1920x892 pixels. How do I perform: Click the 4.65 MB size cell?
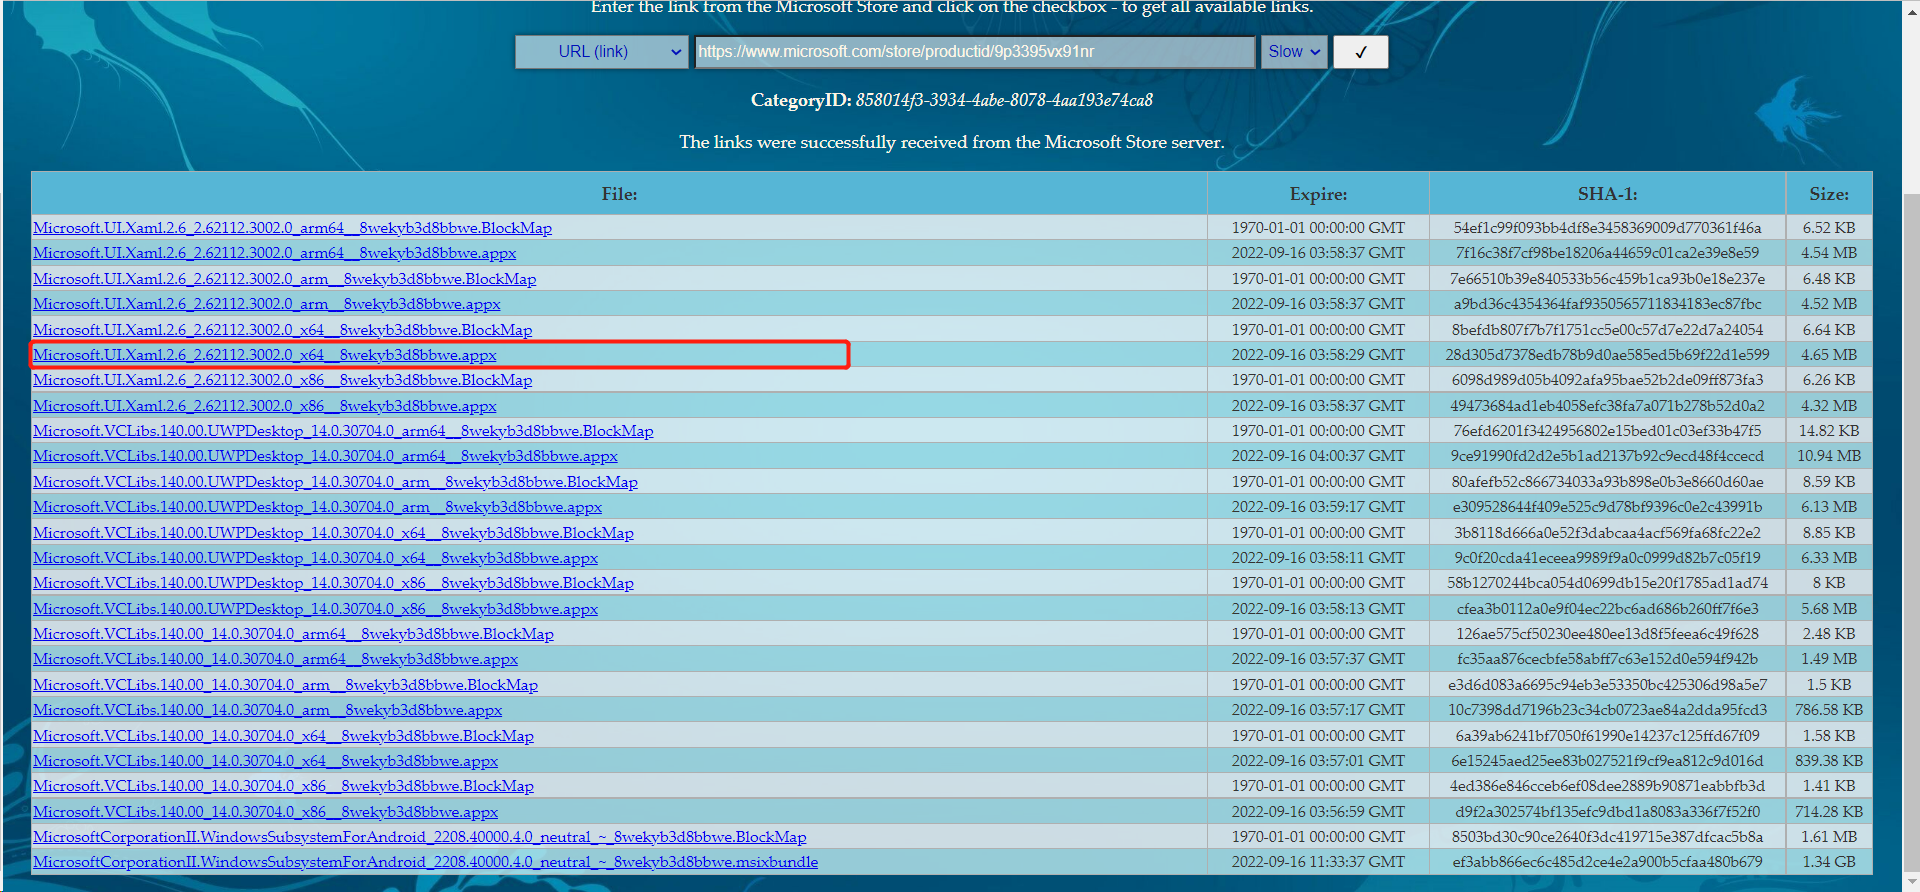click(1829, 355)
